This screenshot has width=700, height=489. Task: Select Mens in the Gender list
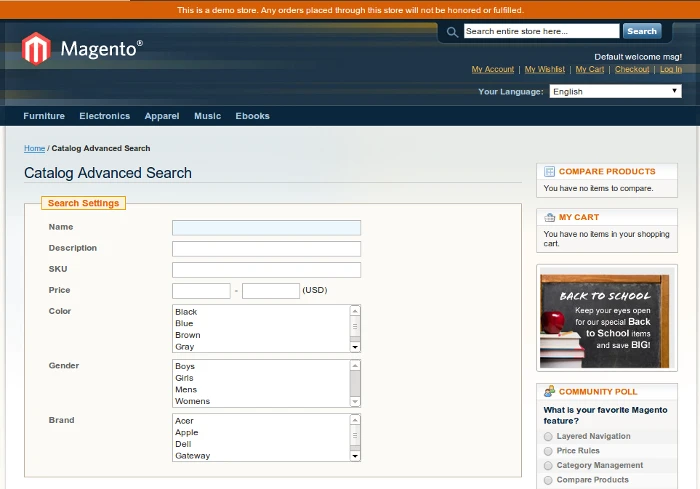coord(262,389)
